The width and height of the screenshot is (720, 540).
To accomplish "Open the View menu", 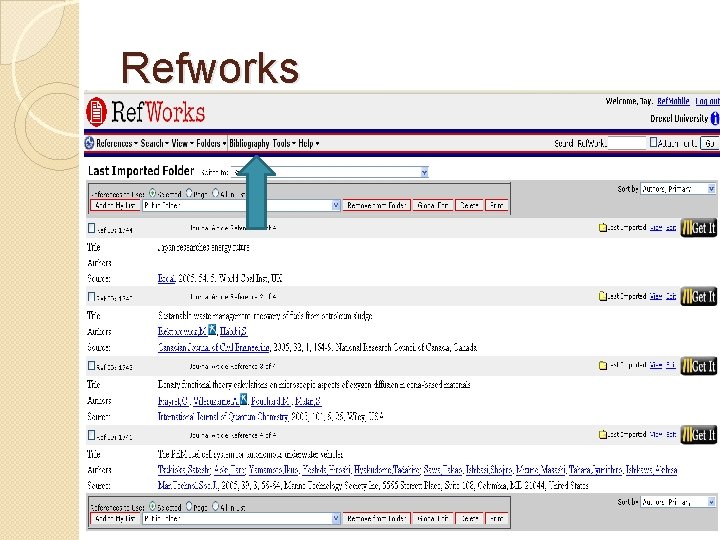I will (x=182, y=143).
